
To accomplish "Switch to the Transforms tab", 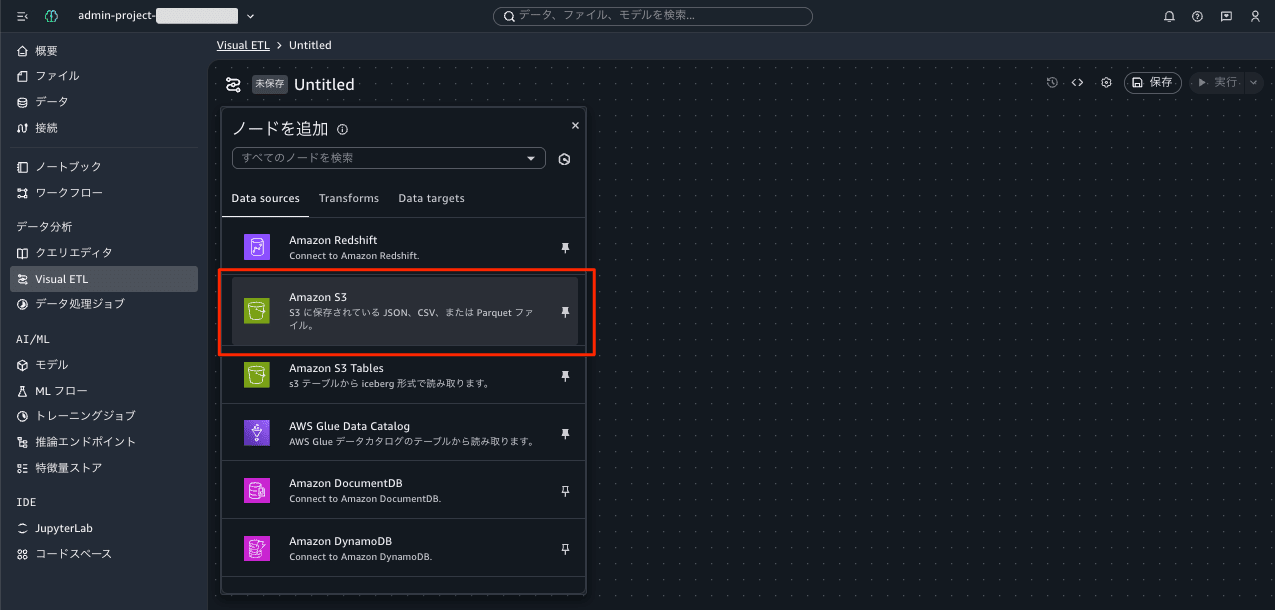I will click(x=349, y=198).
